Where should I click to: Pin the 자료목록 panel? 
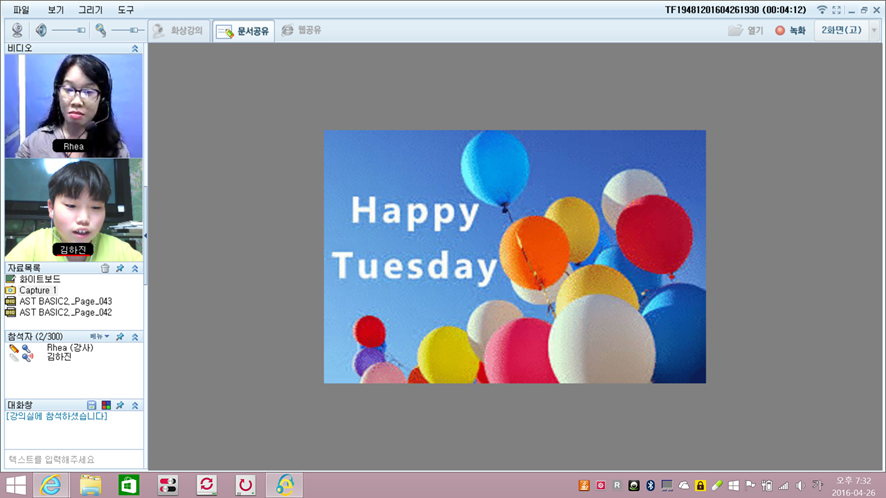pos(120,268)
